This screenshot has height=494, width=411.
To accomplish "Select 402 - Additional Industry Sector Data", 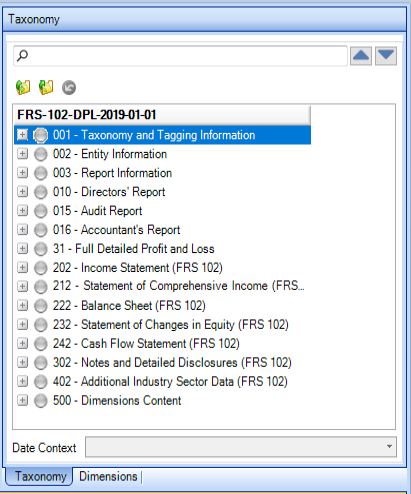I will point(170,381).
